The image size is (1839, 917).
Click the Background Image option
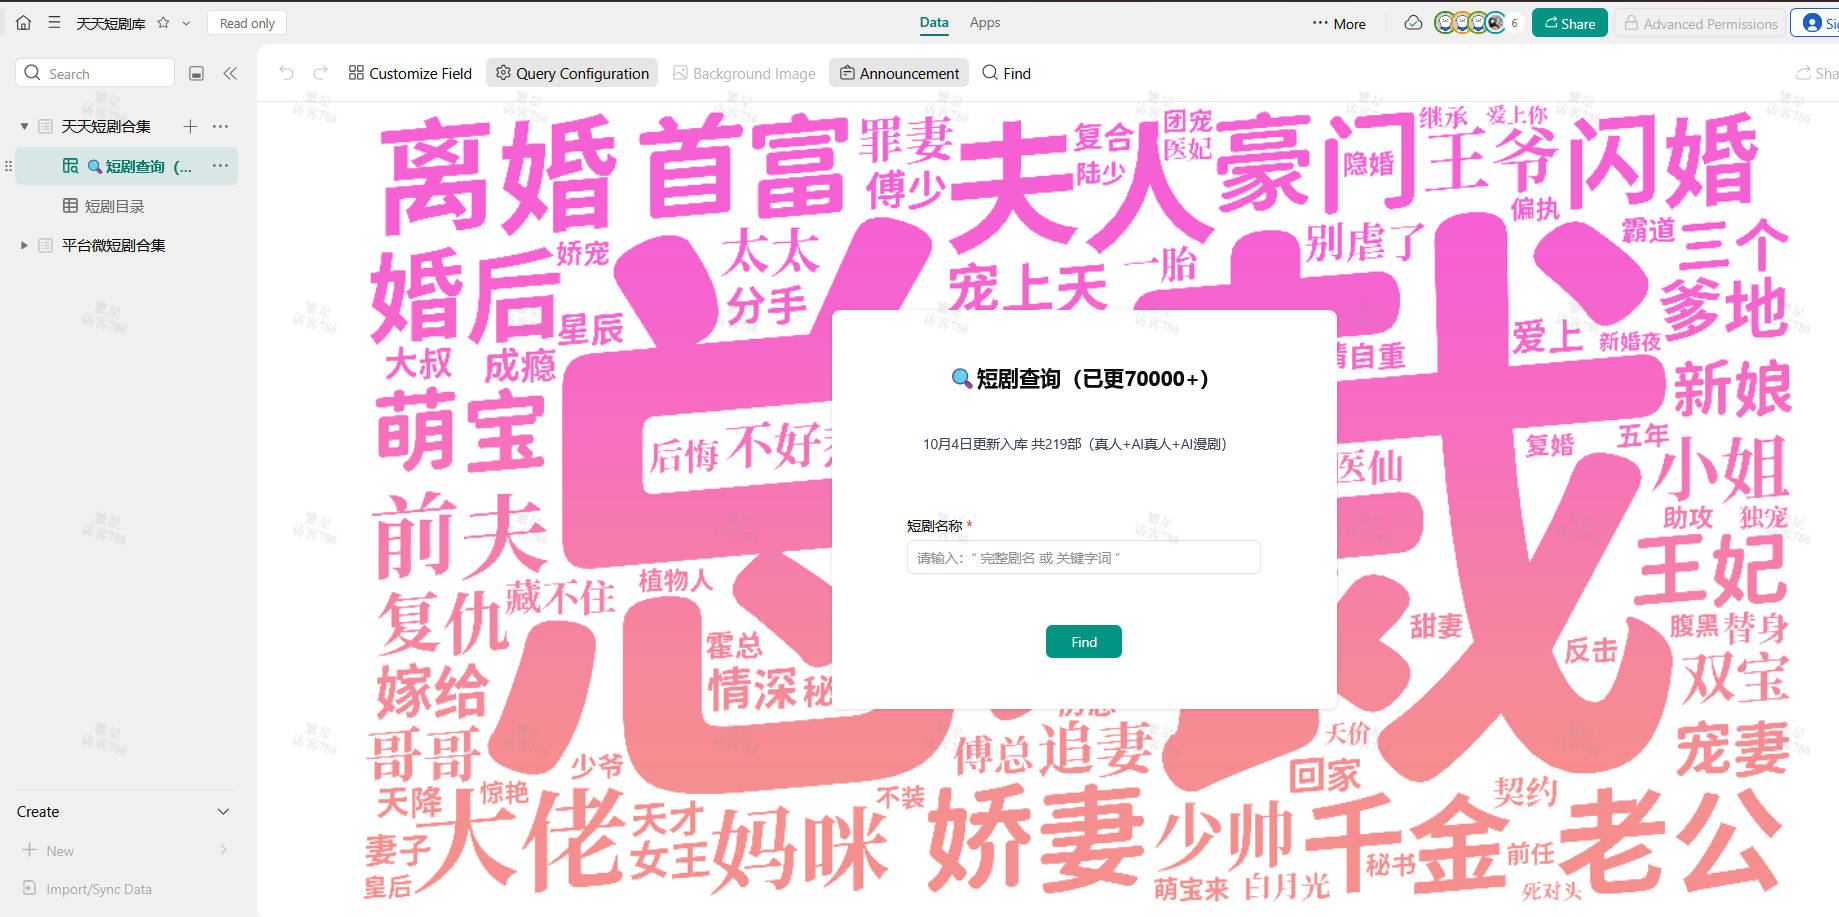click(744, 73)
